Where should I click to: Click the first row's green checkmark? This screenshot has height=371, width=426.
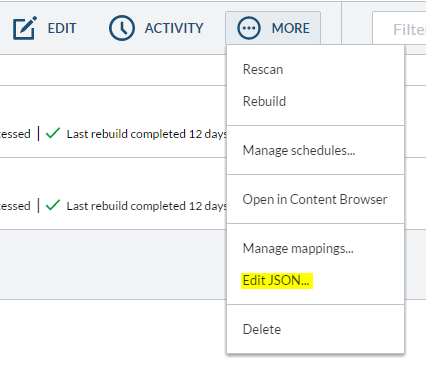tap(53, 133)
